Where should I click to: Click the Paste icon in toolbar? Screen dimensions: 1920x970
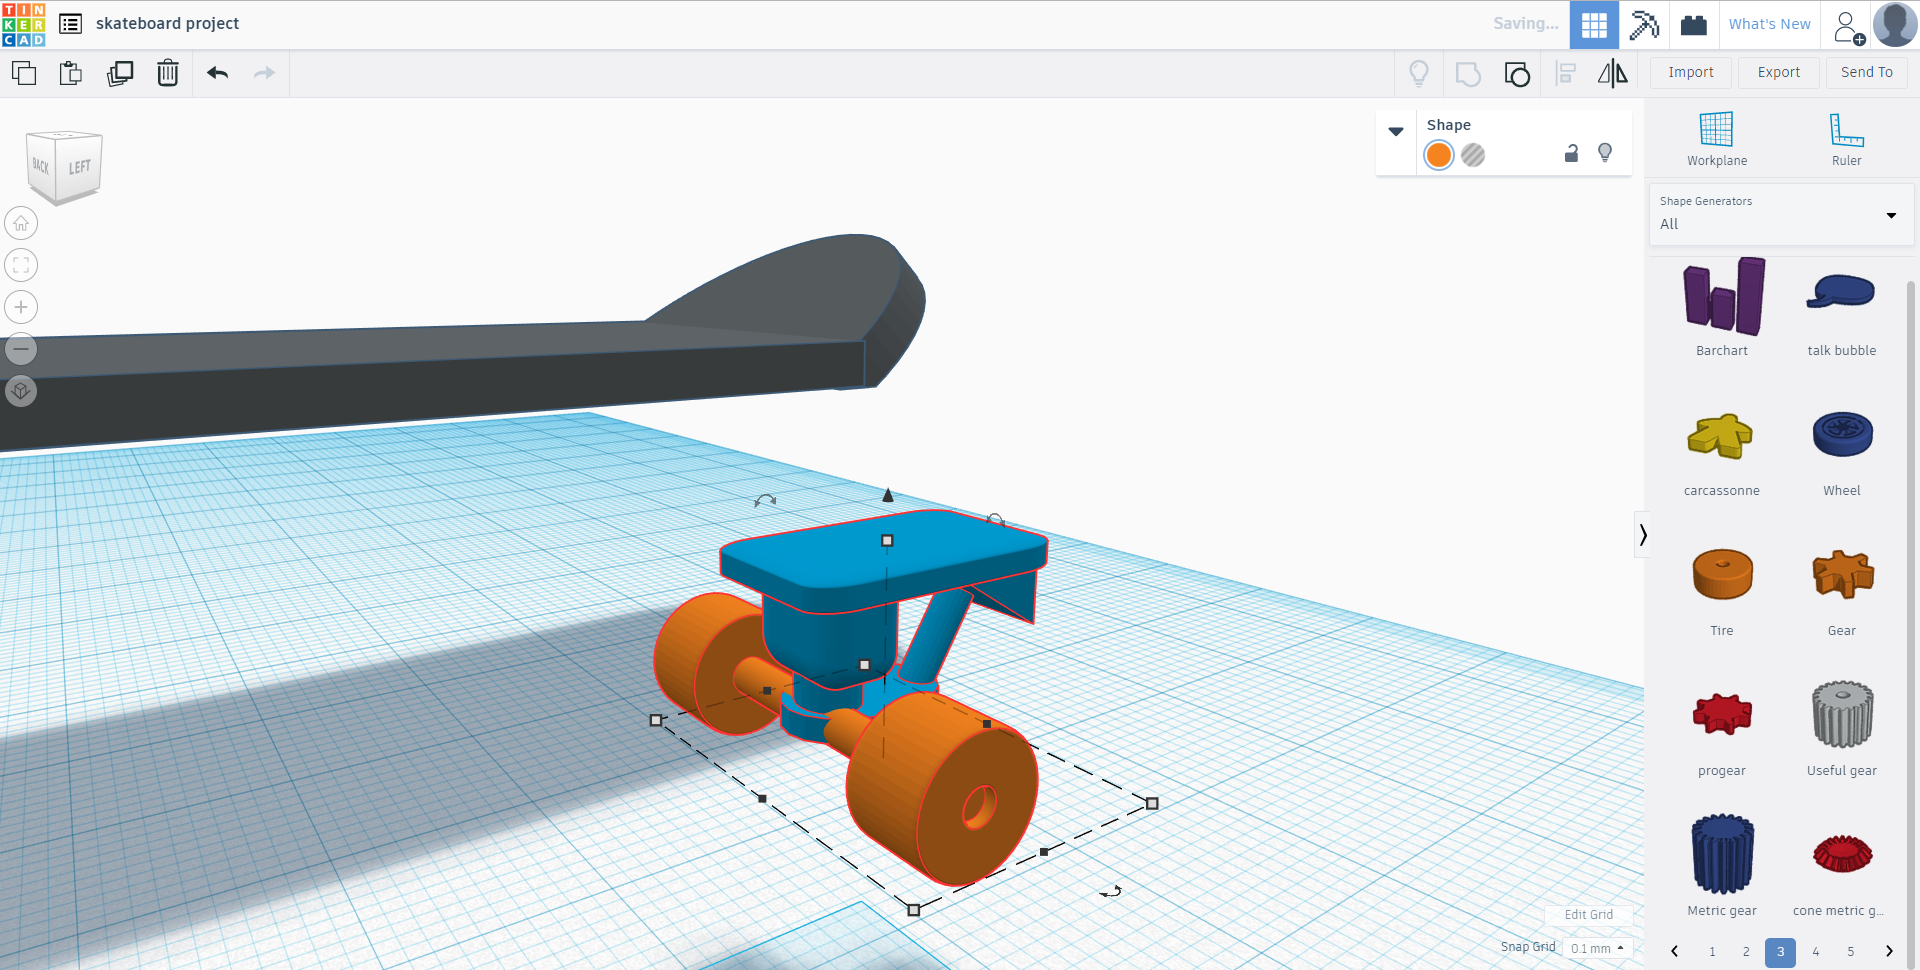(x=71, y=73)
